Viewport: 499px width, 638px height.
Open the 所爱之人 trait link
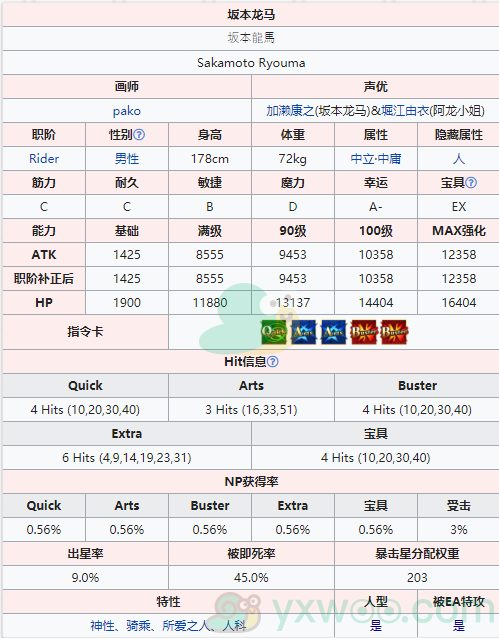click(x=186, y=625)
